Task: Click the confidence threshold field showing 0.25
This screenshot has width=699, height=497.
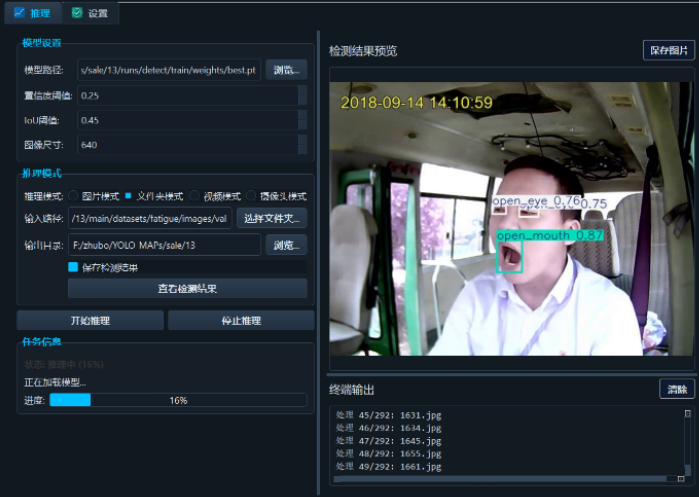Action: 188,95
